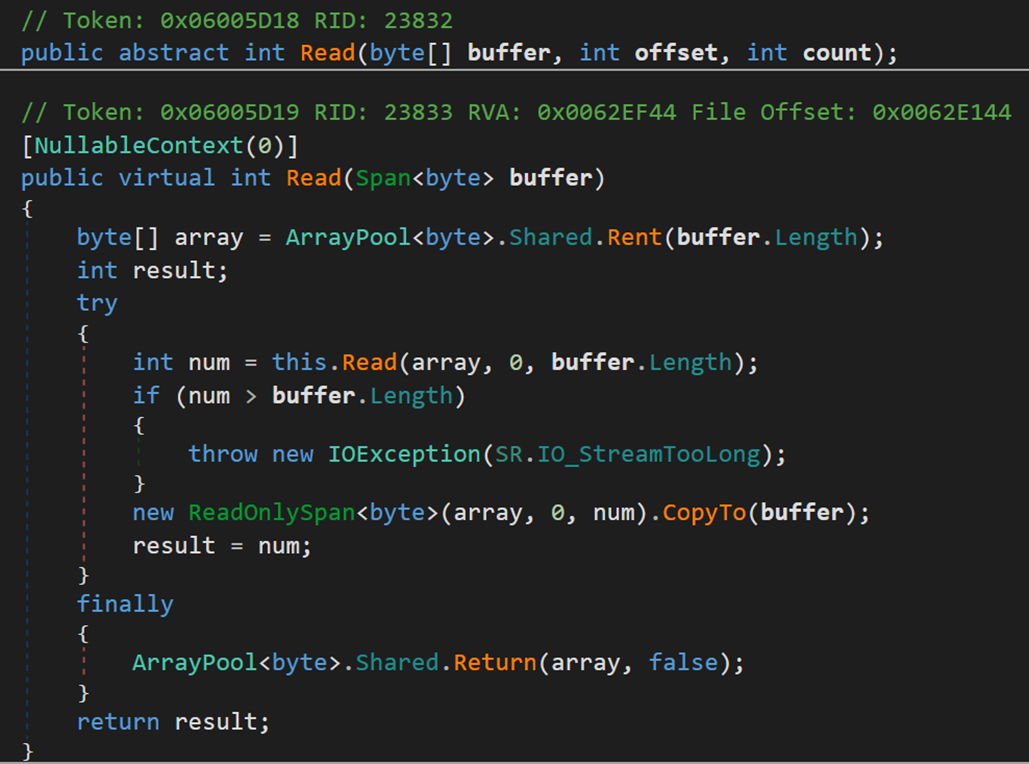Click "new" before ReadOnlySpan
The width and height of the screenshot is (1029, 764).
153,512
